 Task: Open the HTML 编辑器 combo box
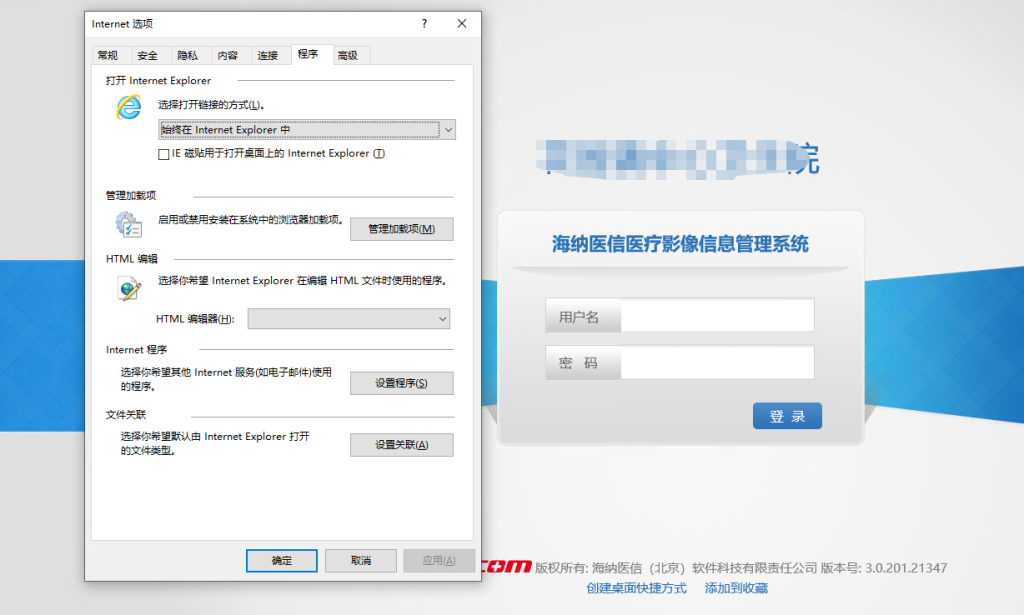click(x=349, y=319)
